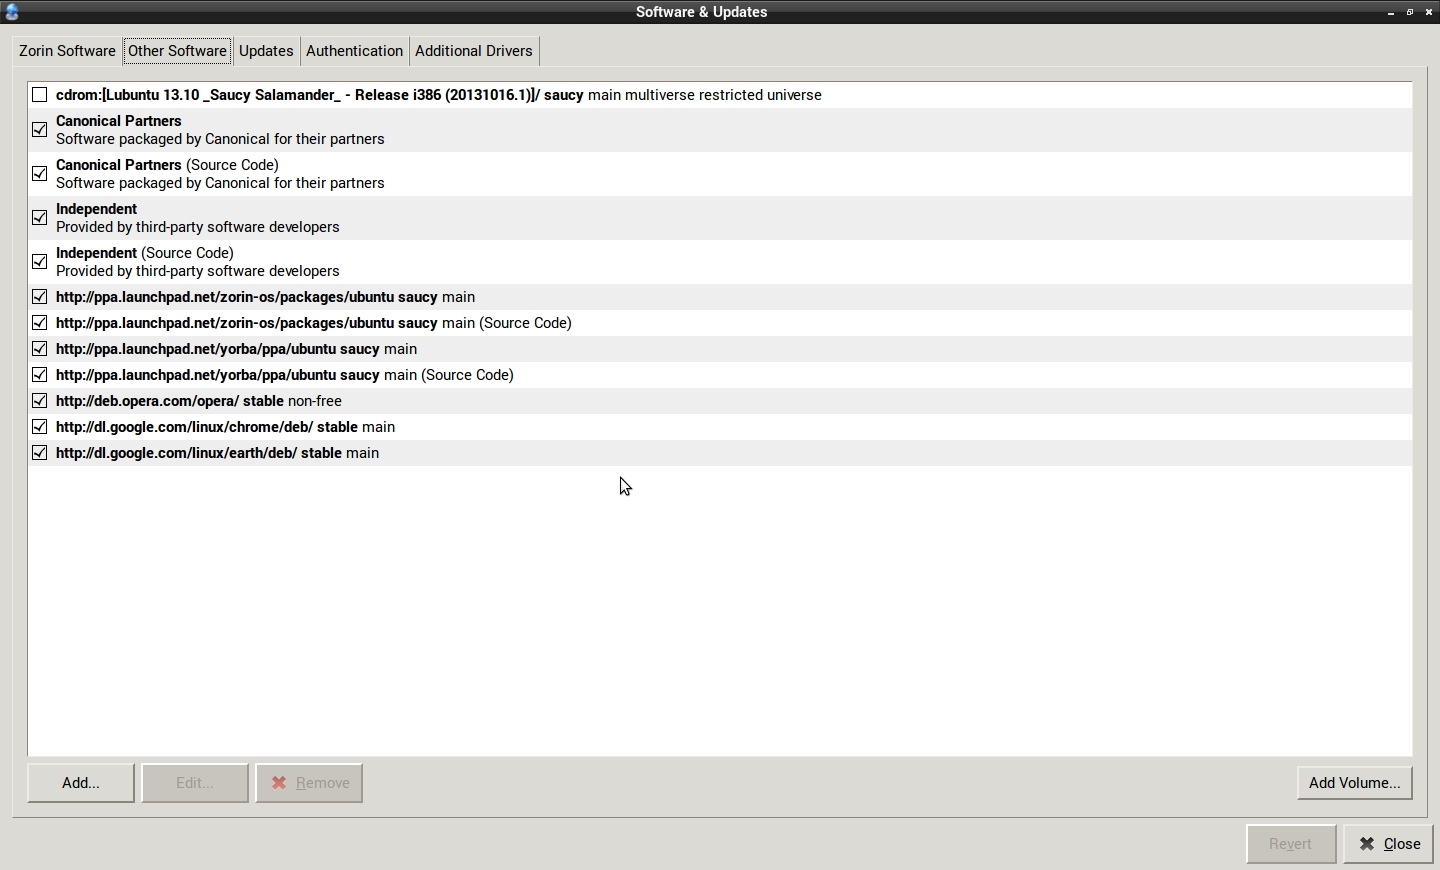Select the yorba PPA saucy main (Source Code) row
Screen dimensions: 1440x870
point(285,375)
